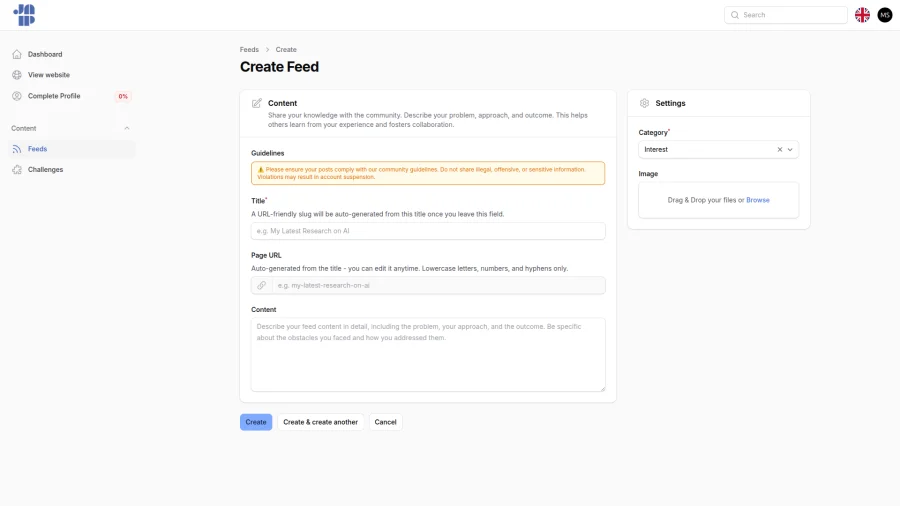
Task: Click the Settings panel heading
Action: tap(670, 103)
